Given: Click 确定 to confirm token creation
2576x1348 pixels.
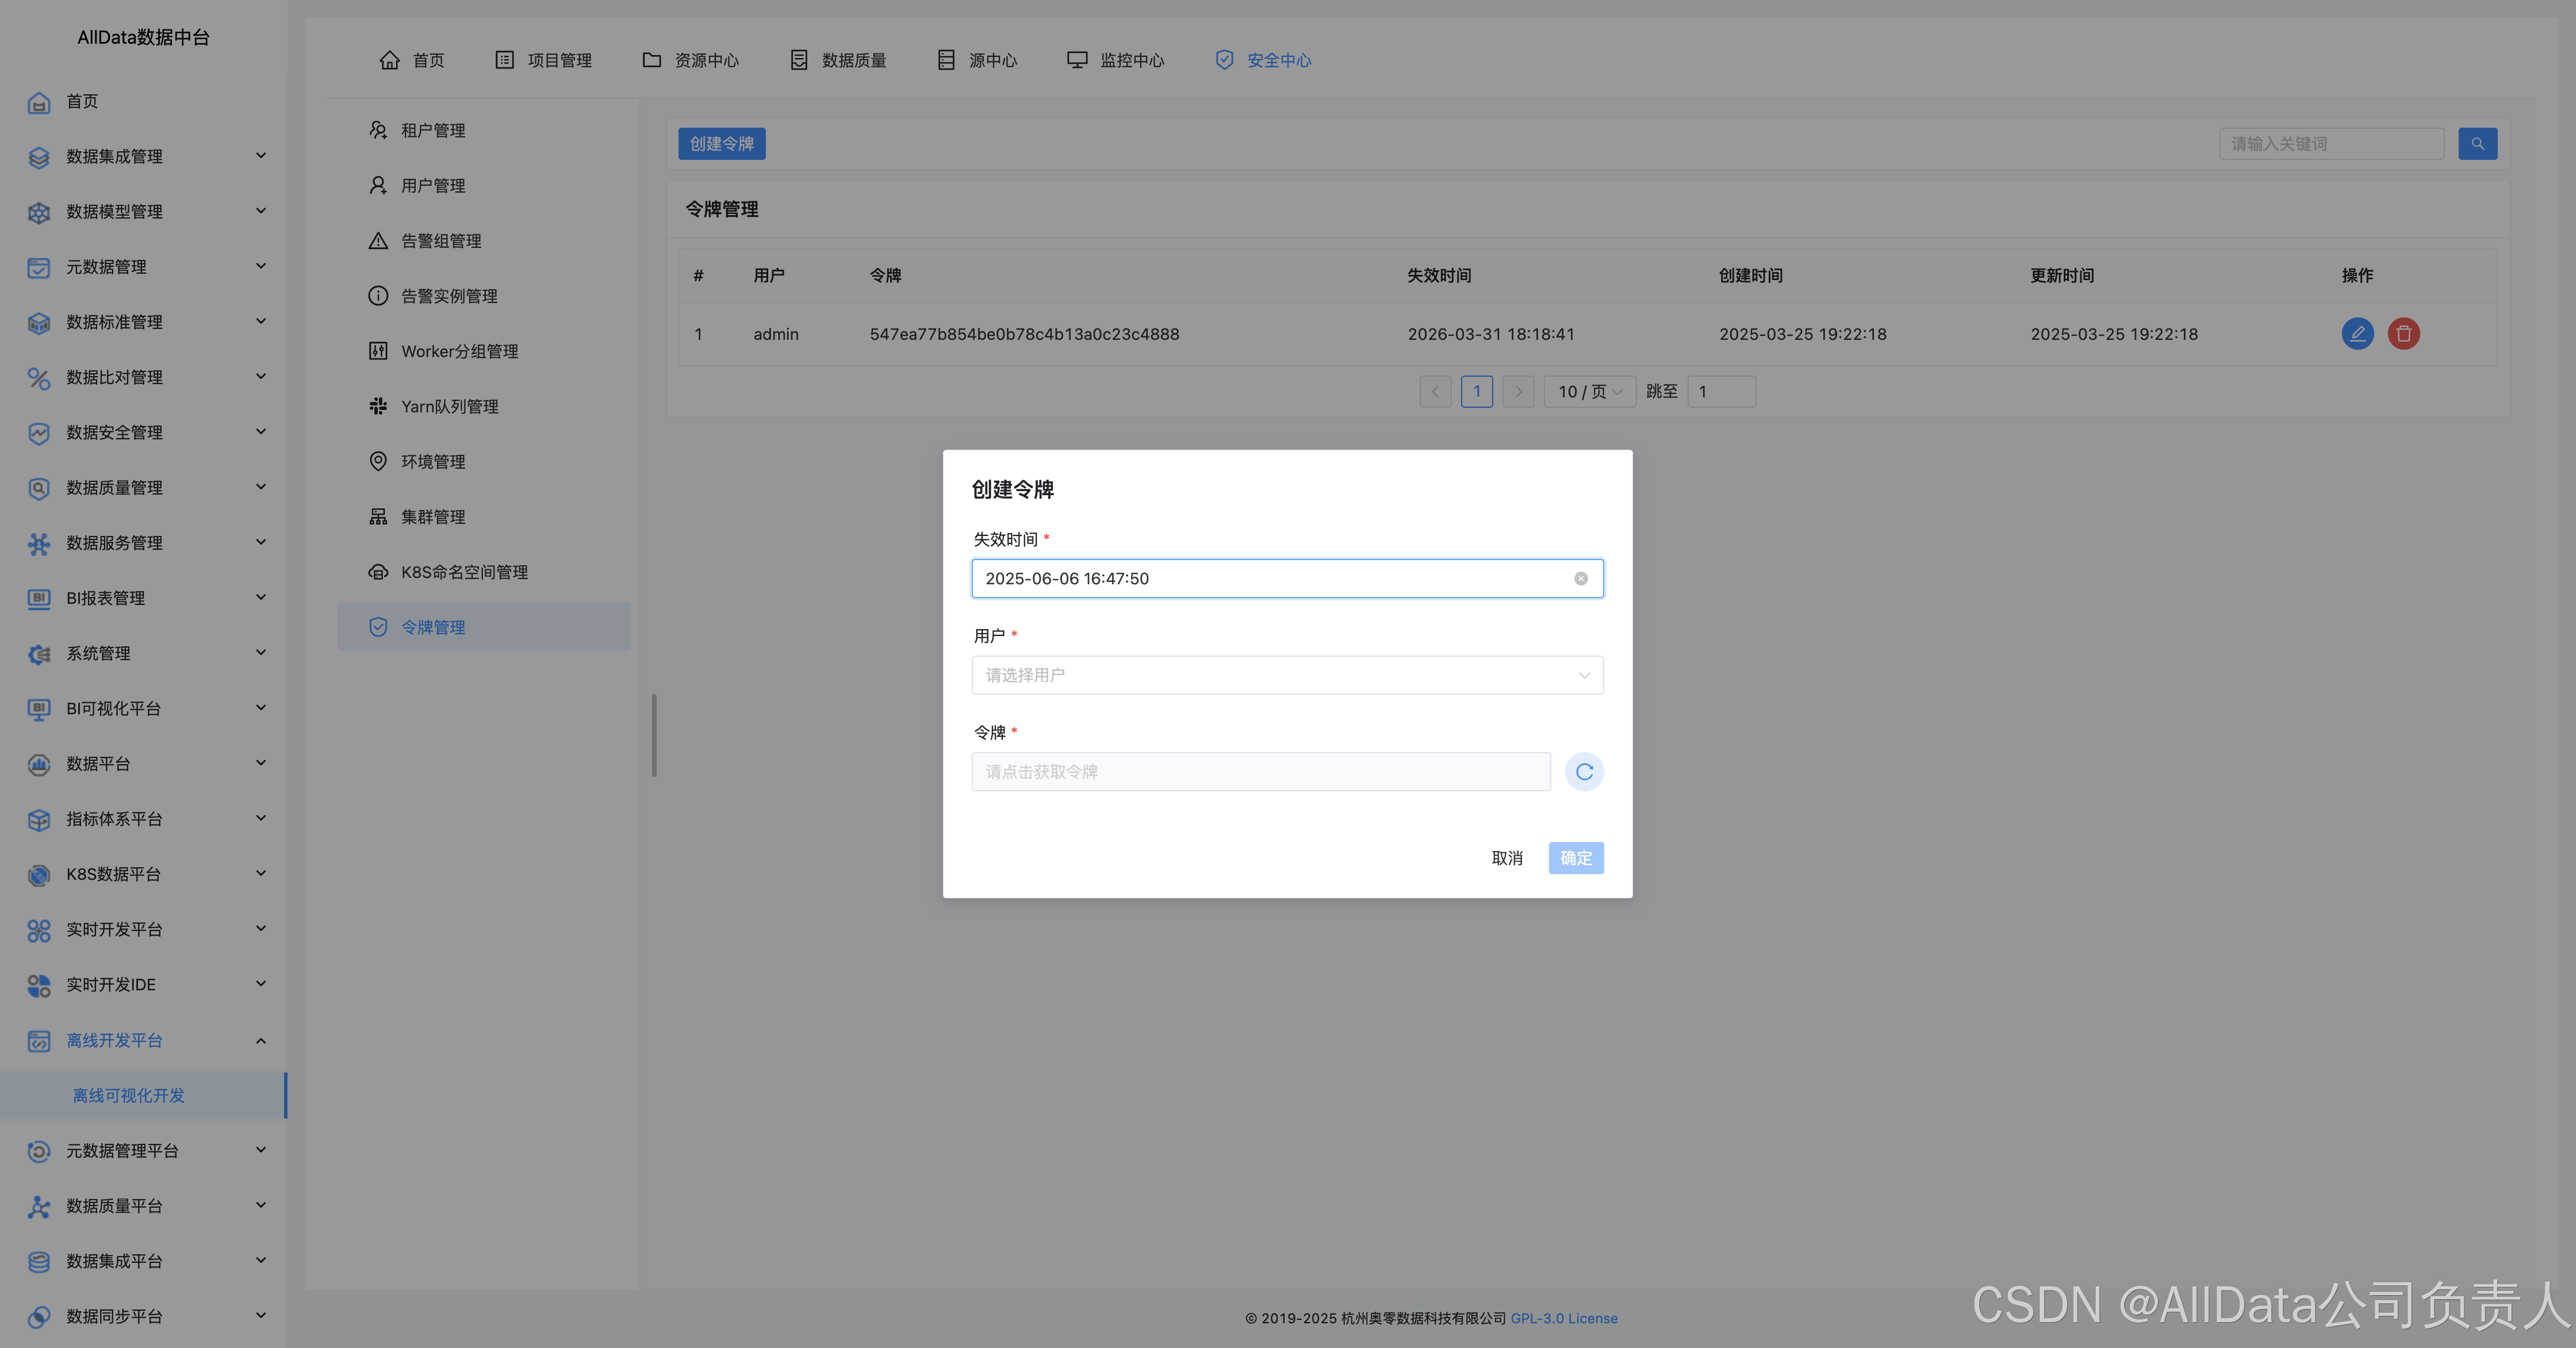Looking at the screenshot, I should (1576, 858).
